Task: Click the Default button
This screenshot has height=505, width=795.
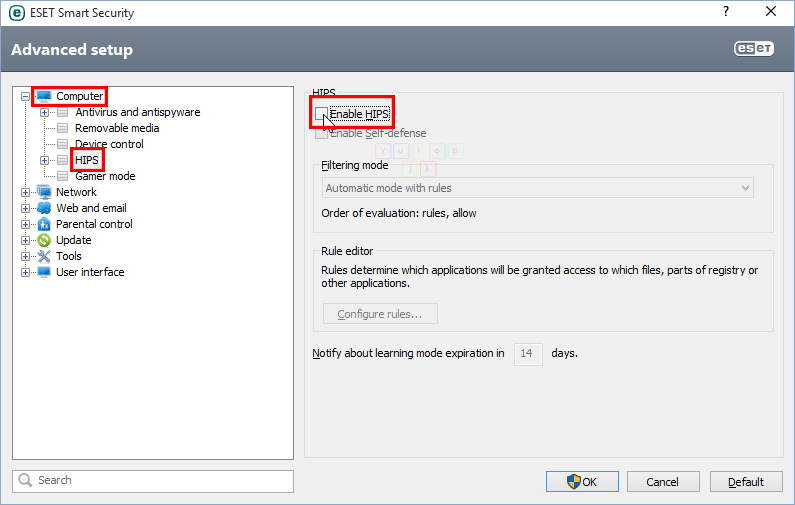Action: (x=746, y=481)
